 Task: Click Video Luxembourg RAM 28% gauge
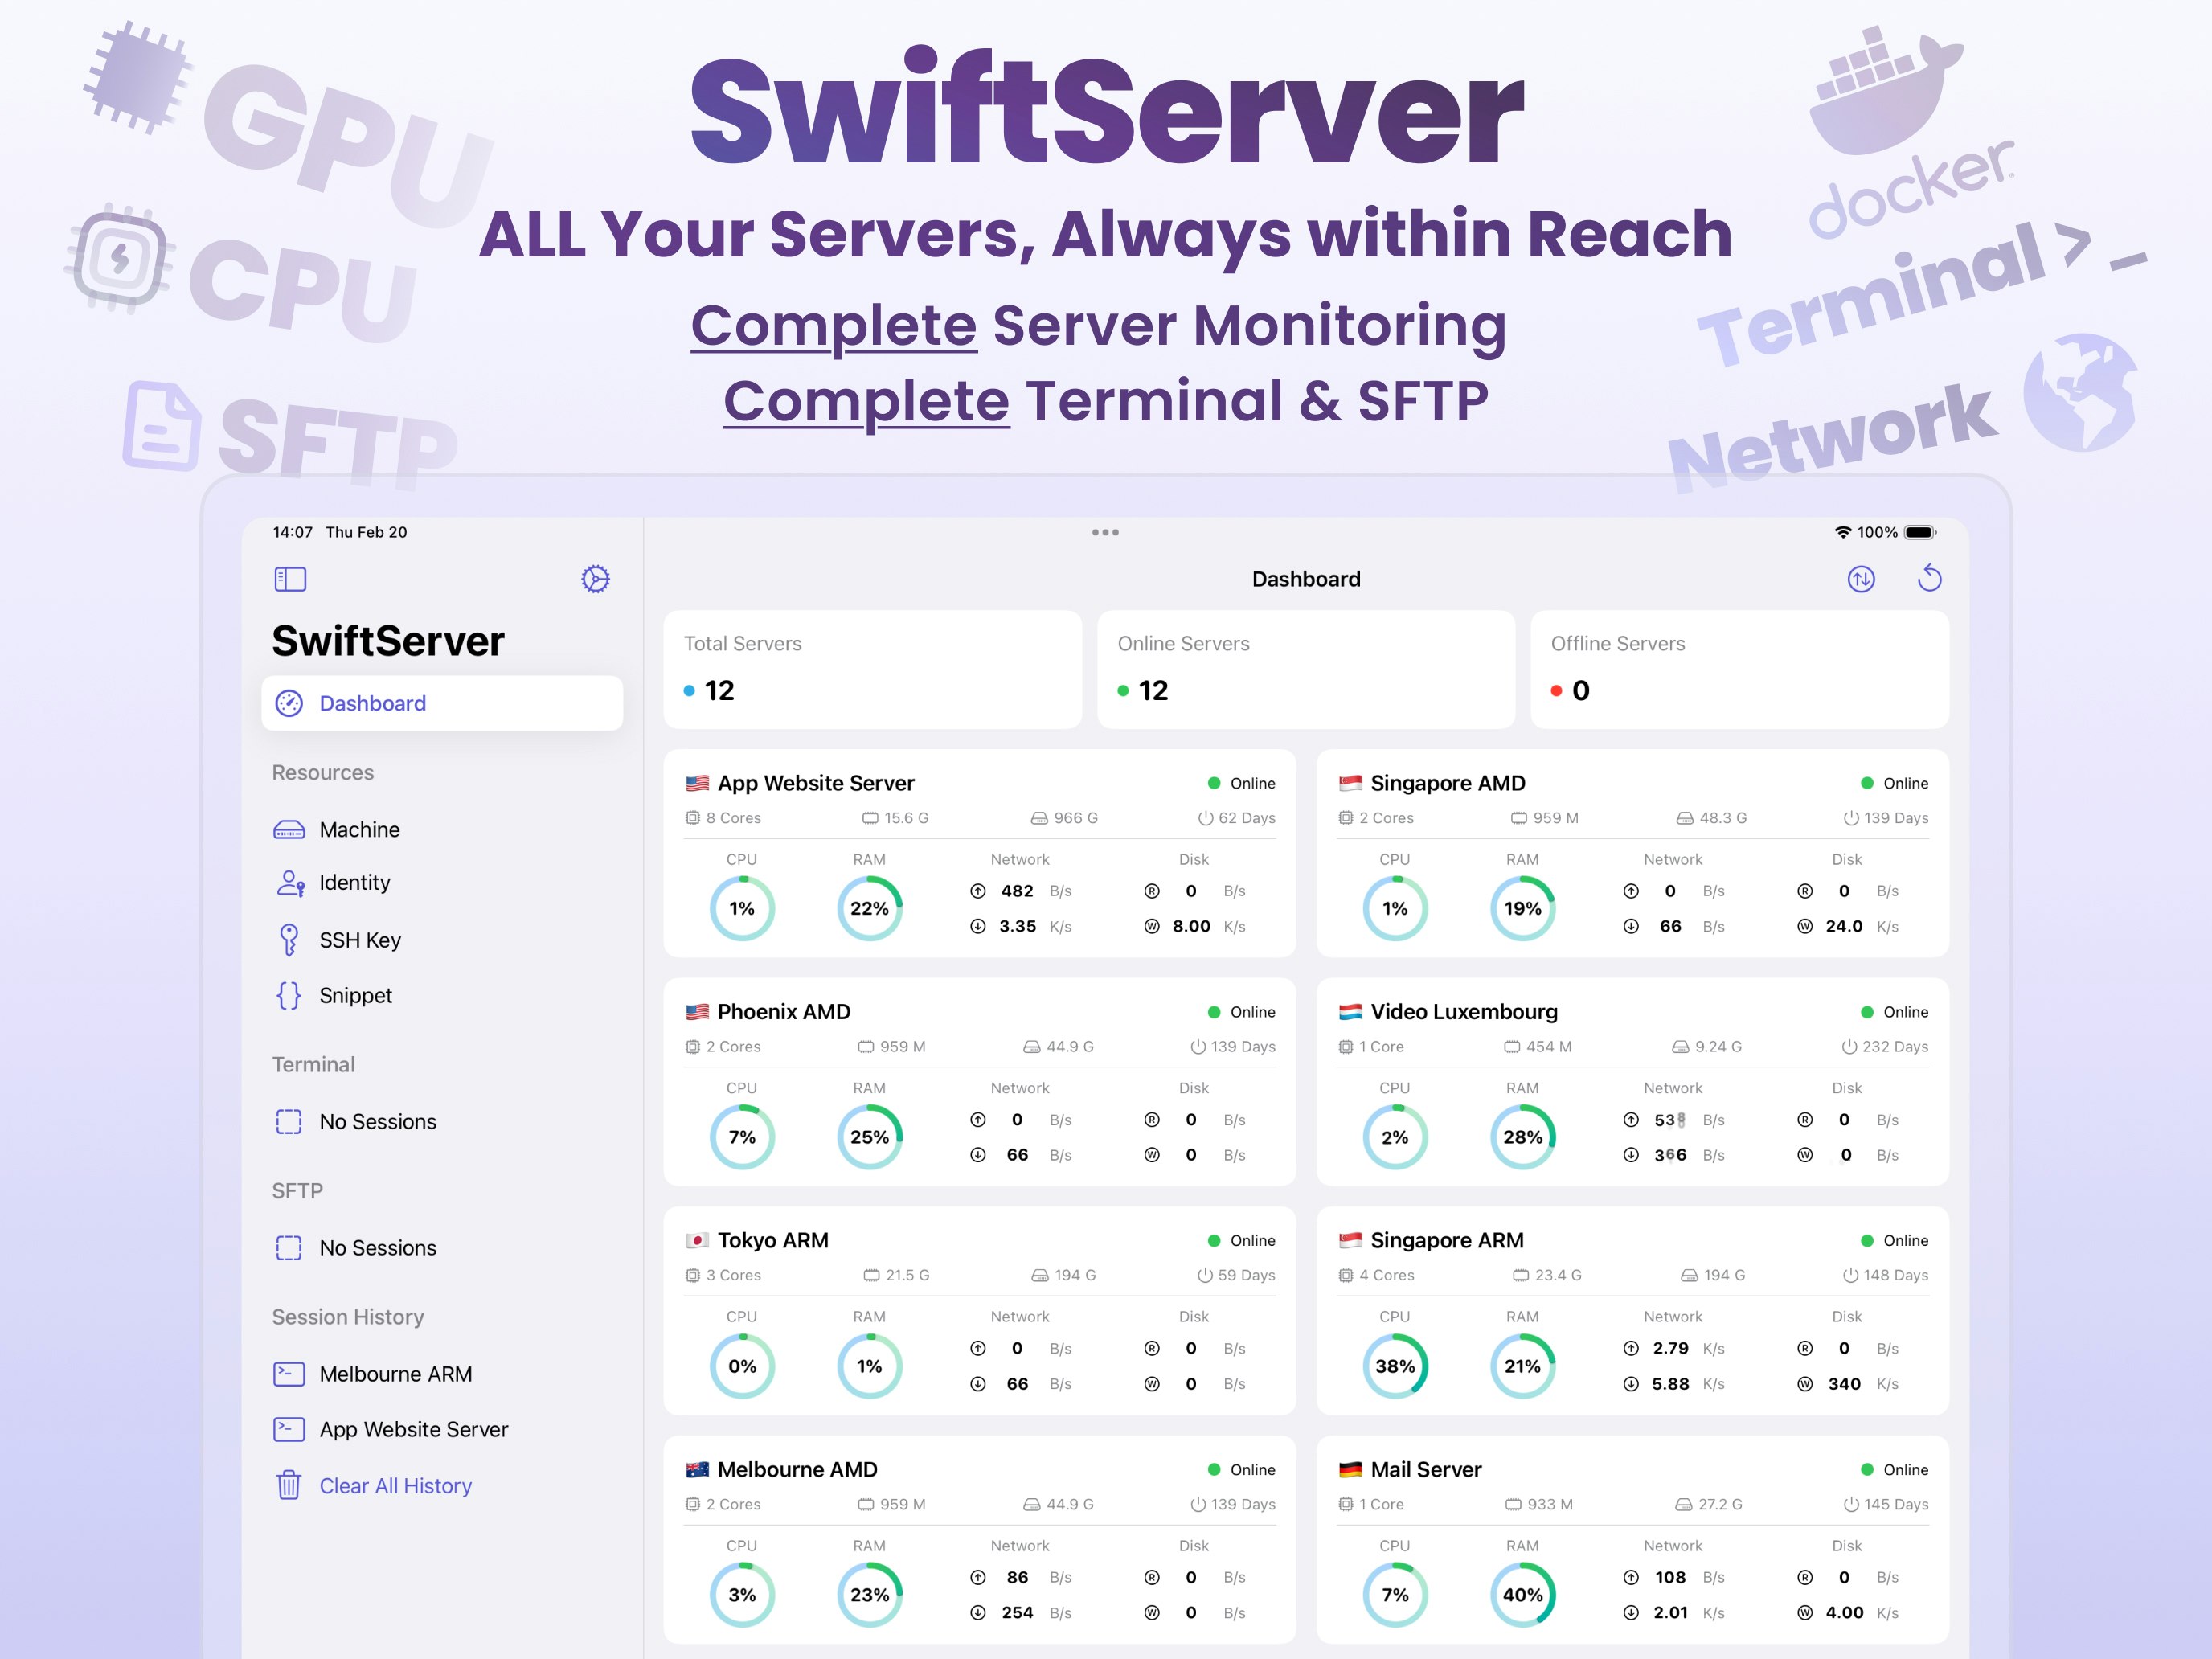(1523, 1137)
